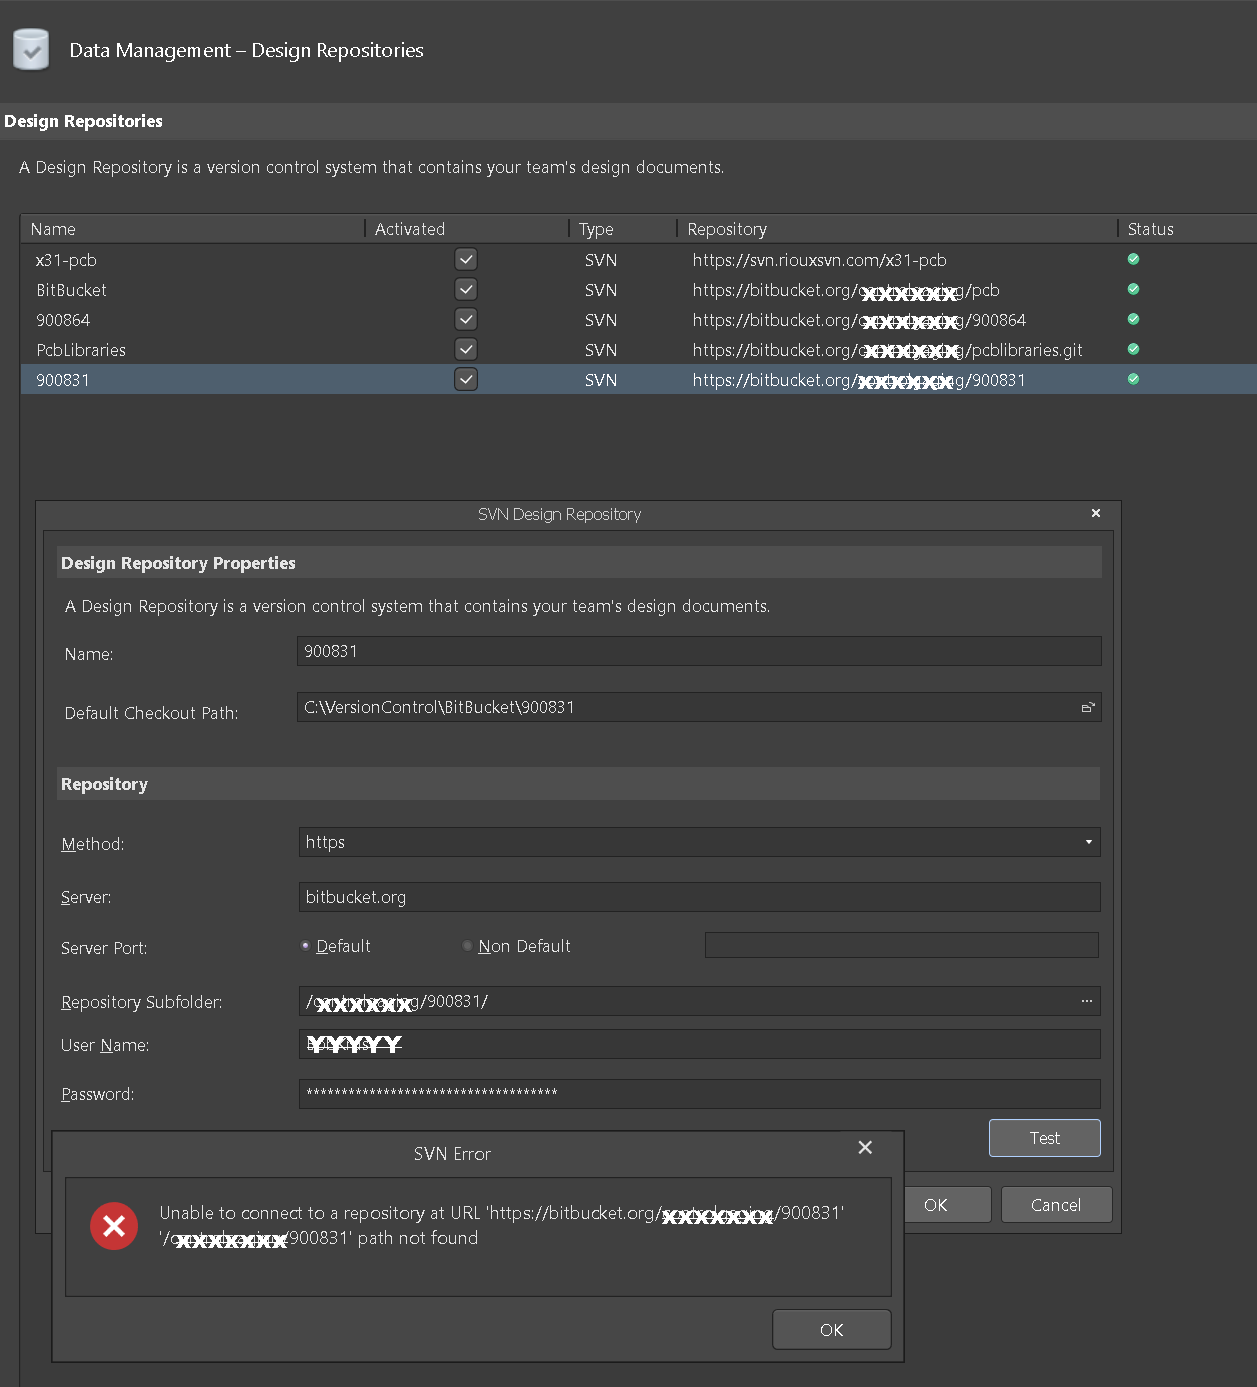This screenshot has height=1387, width=1257.
Task: Click the status icon for PcbLibraries
Action: point(1133,349)
